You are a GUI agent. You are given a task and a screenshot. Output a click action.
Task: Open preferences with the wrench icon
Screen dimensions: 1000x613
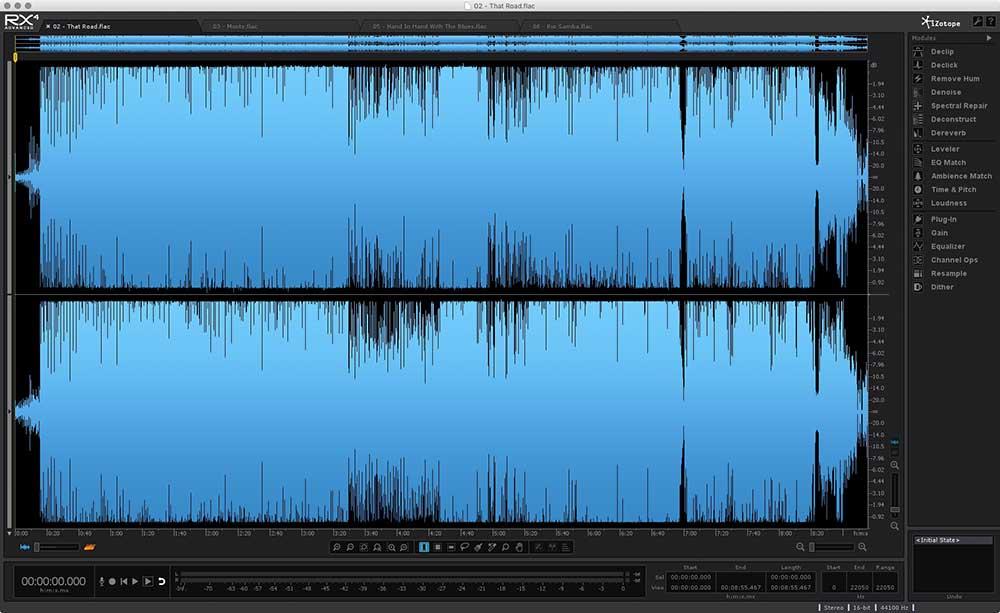click(977, 22)
